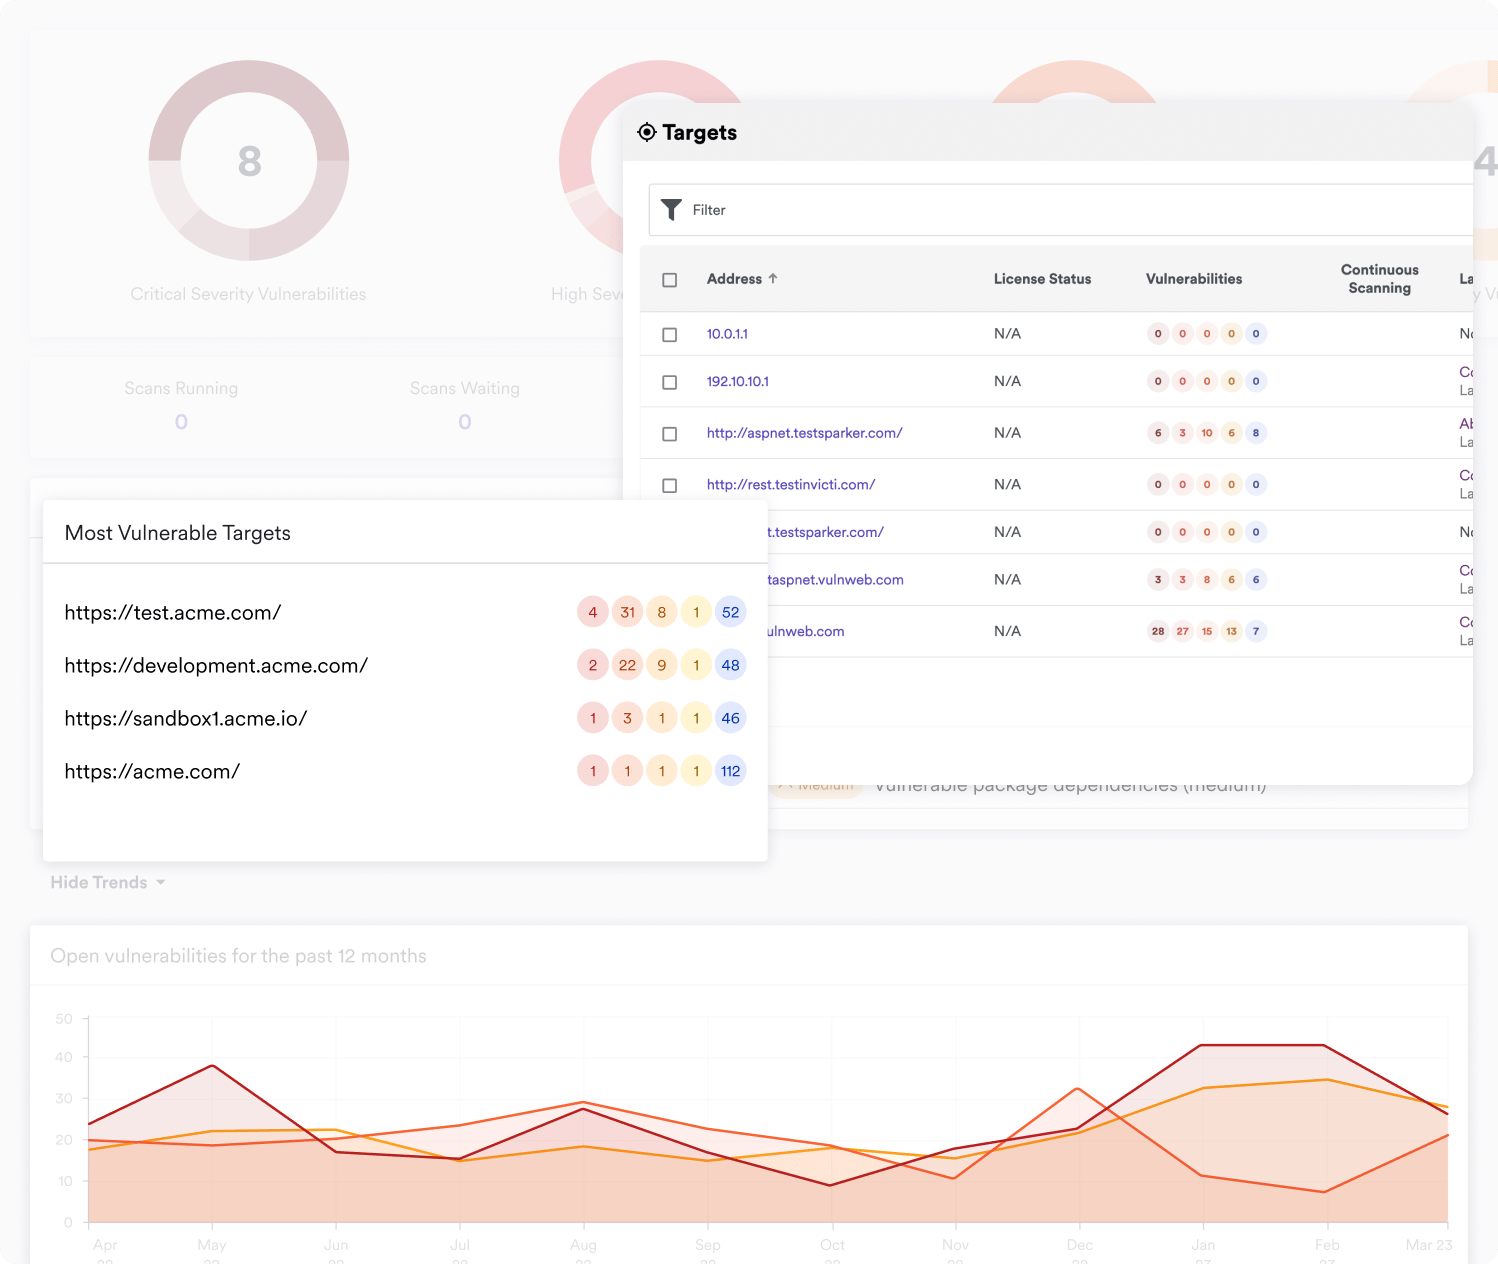This screenshot has width=1498, height=1264.
Task: Sort by License Status column header
Action: [x=1042, y=279]
